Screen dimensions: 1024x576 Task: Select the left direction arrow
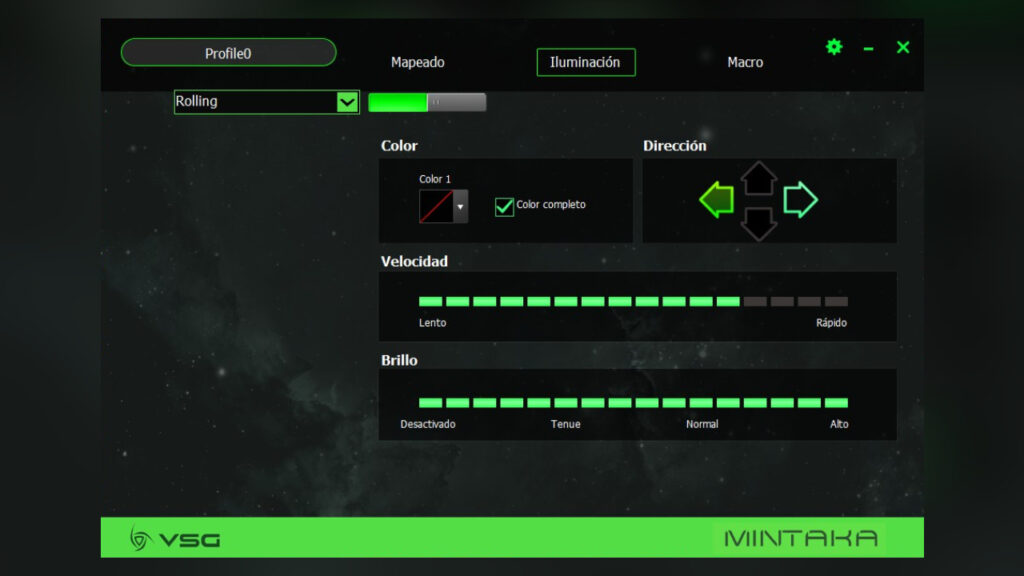coord(716,198)
